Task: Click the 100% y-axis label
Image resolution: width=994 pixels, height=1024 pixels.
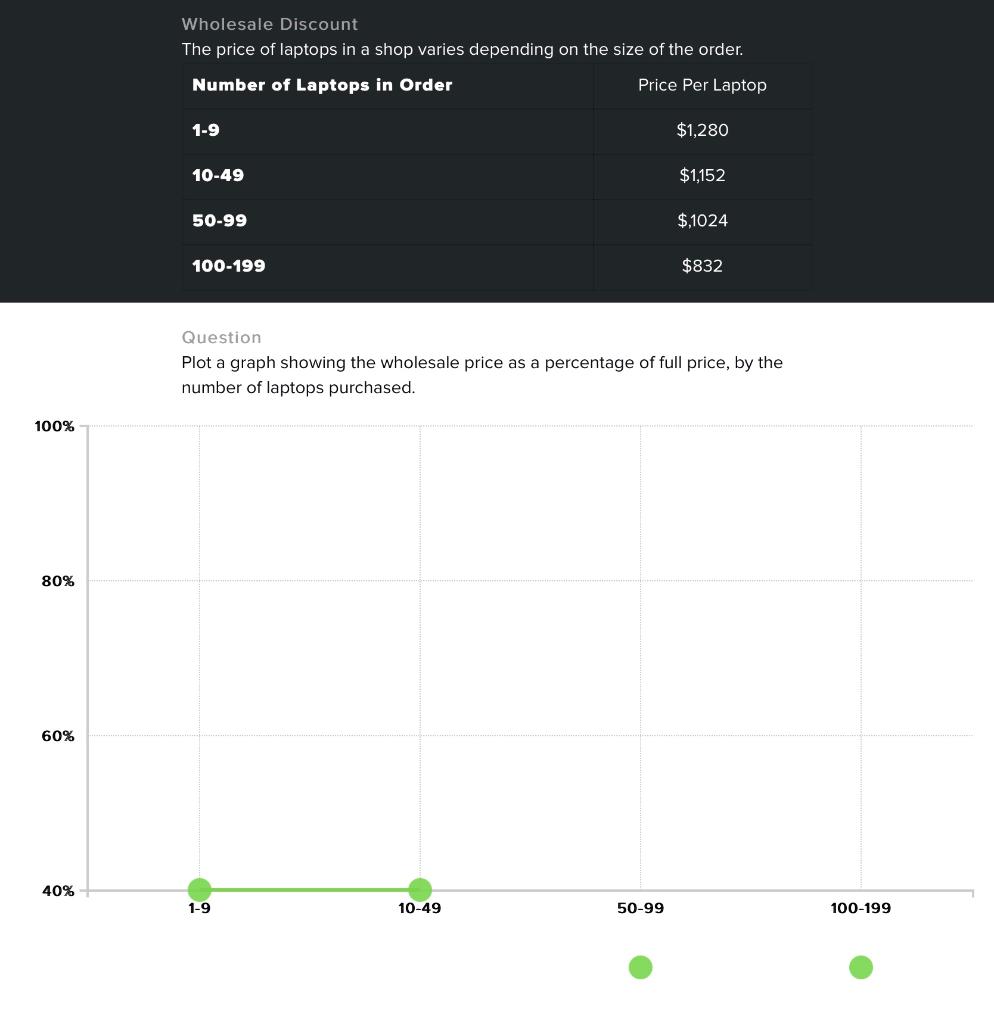Action: click(54, 426)
